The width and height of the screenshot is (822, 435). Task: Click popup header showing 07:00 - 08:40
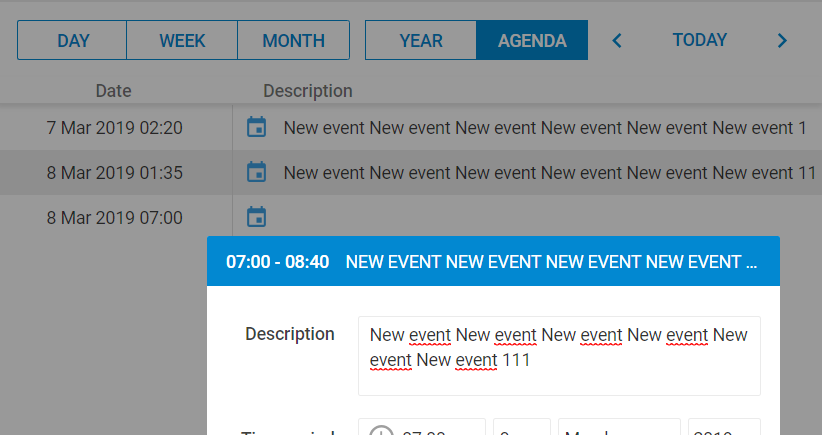point(493,261)
